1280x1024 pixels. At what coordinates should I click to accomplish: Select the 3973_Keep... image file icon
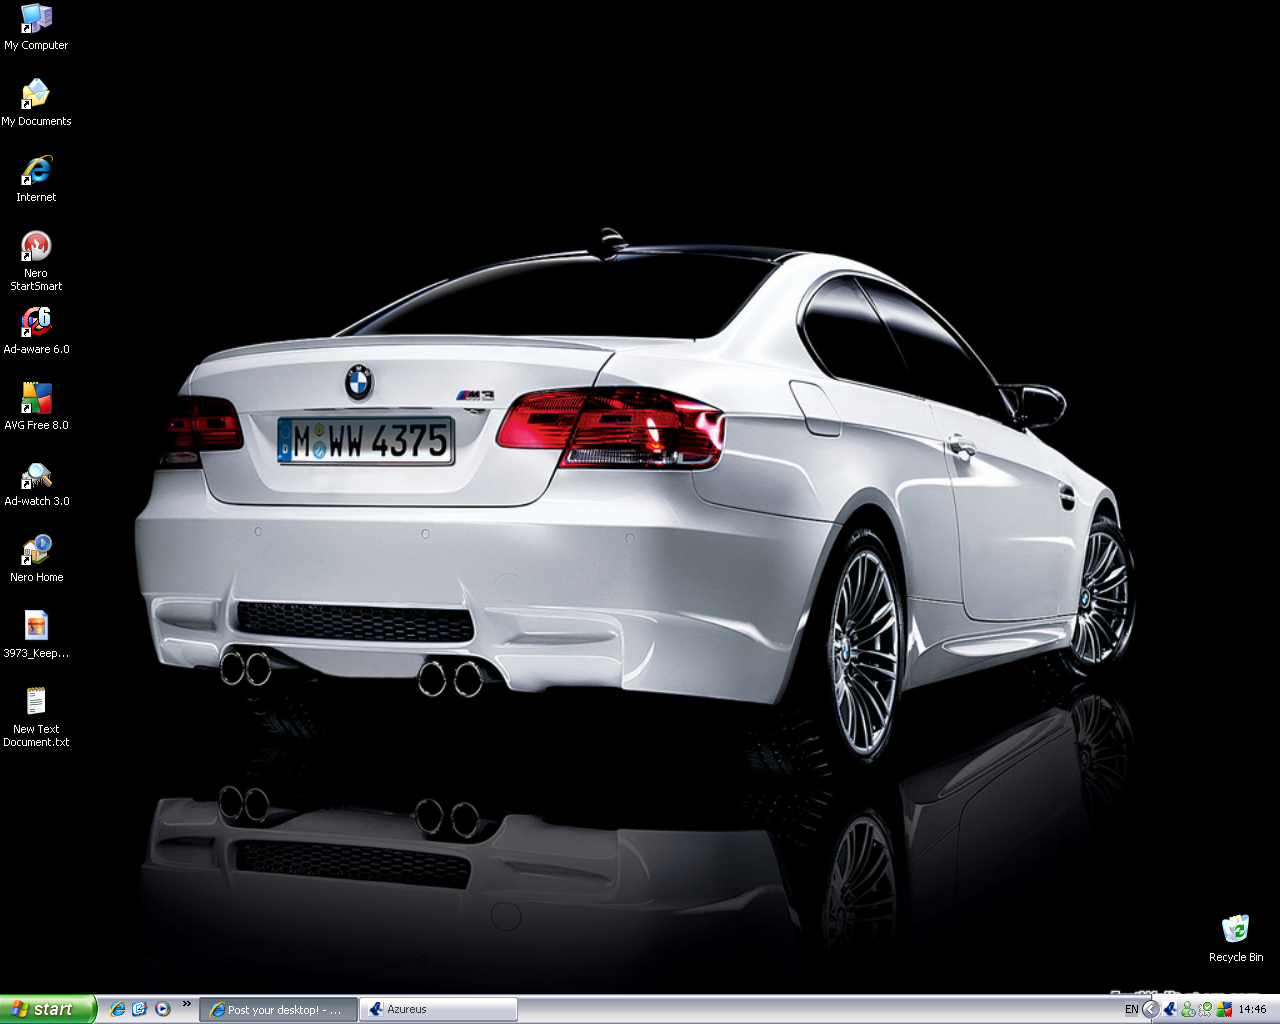point(36,636)
